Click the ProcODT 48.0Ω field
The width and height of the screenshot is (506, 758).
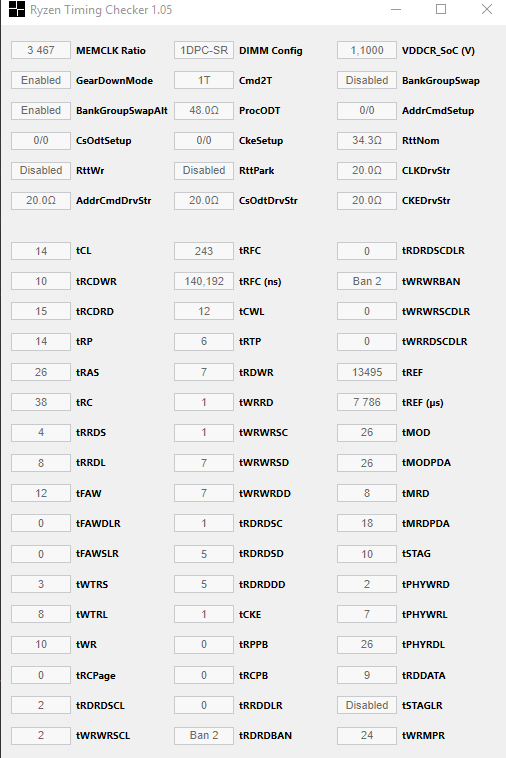pos(204,110)
